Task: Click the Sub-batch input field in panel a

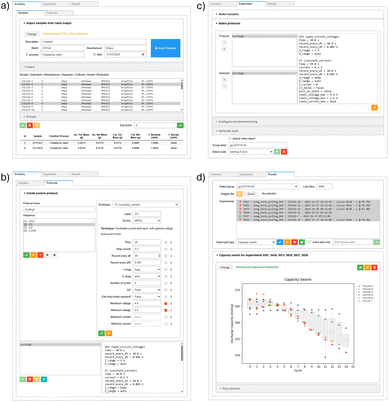Action: (x=155, y=125)
